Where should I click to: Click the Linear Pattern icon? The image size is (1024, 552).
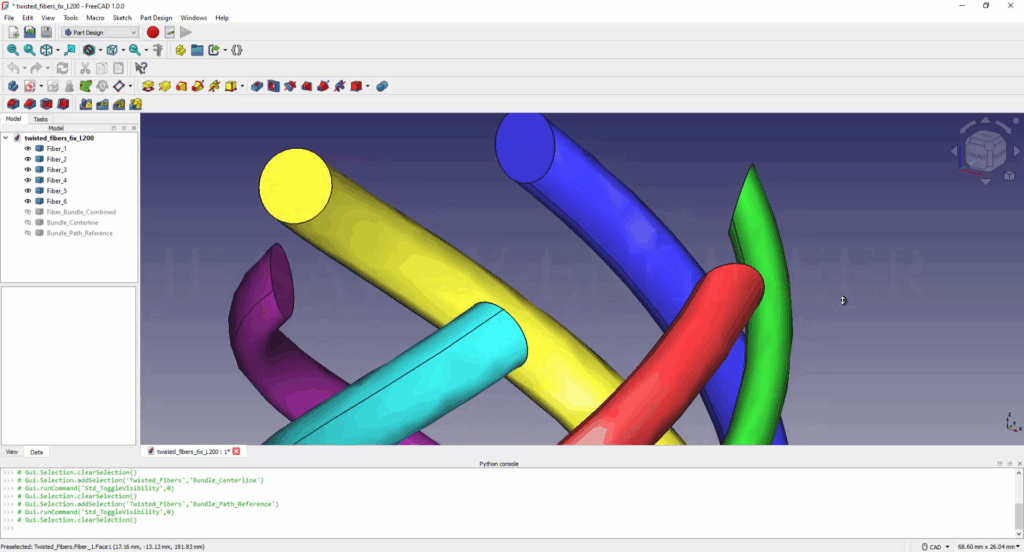coord(102,104)
